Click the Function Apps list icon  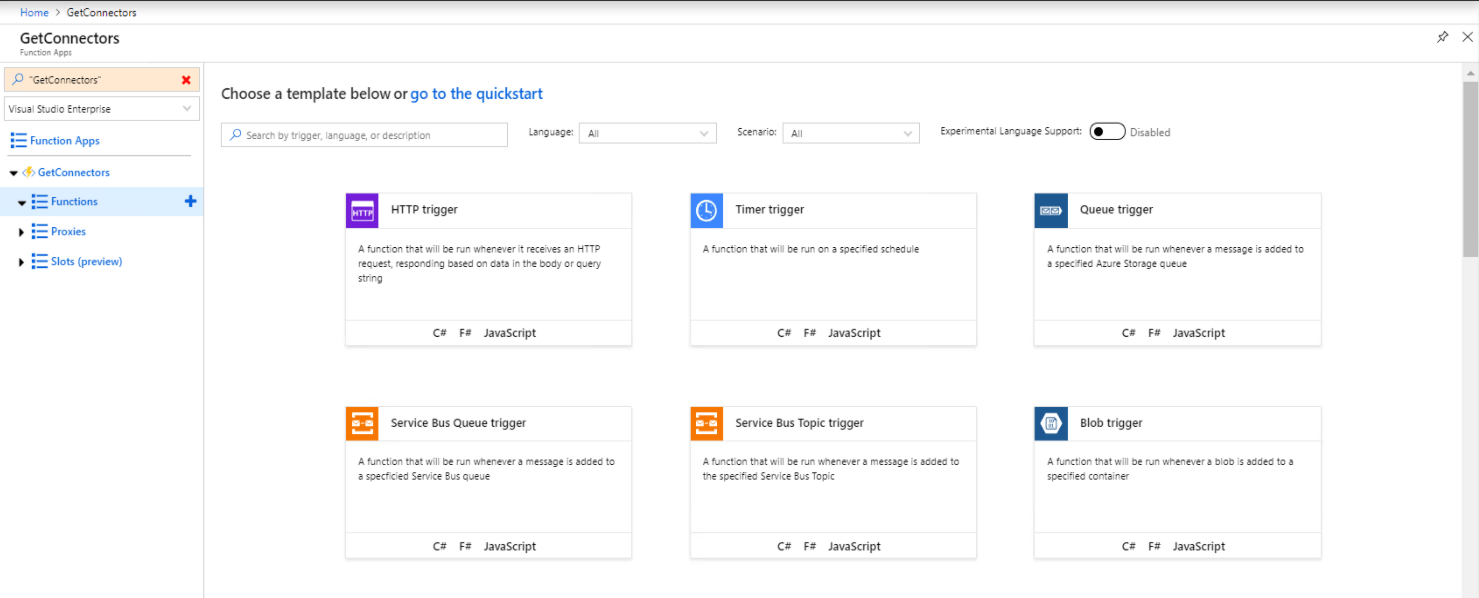click(x=18, y=140)
